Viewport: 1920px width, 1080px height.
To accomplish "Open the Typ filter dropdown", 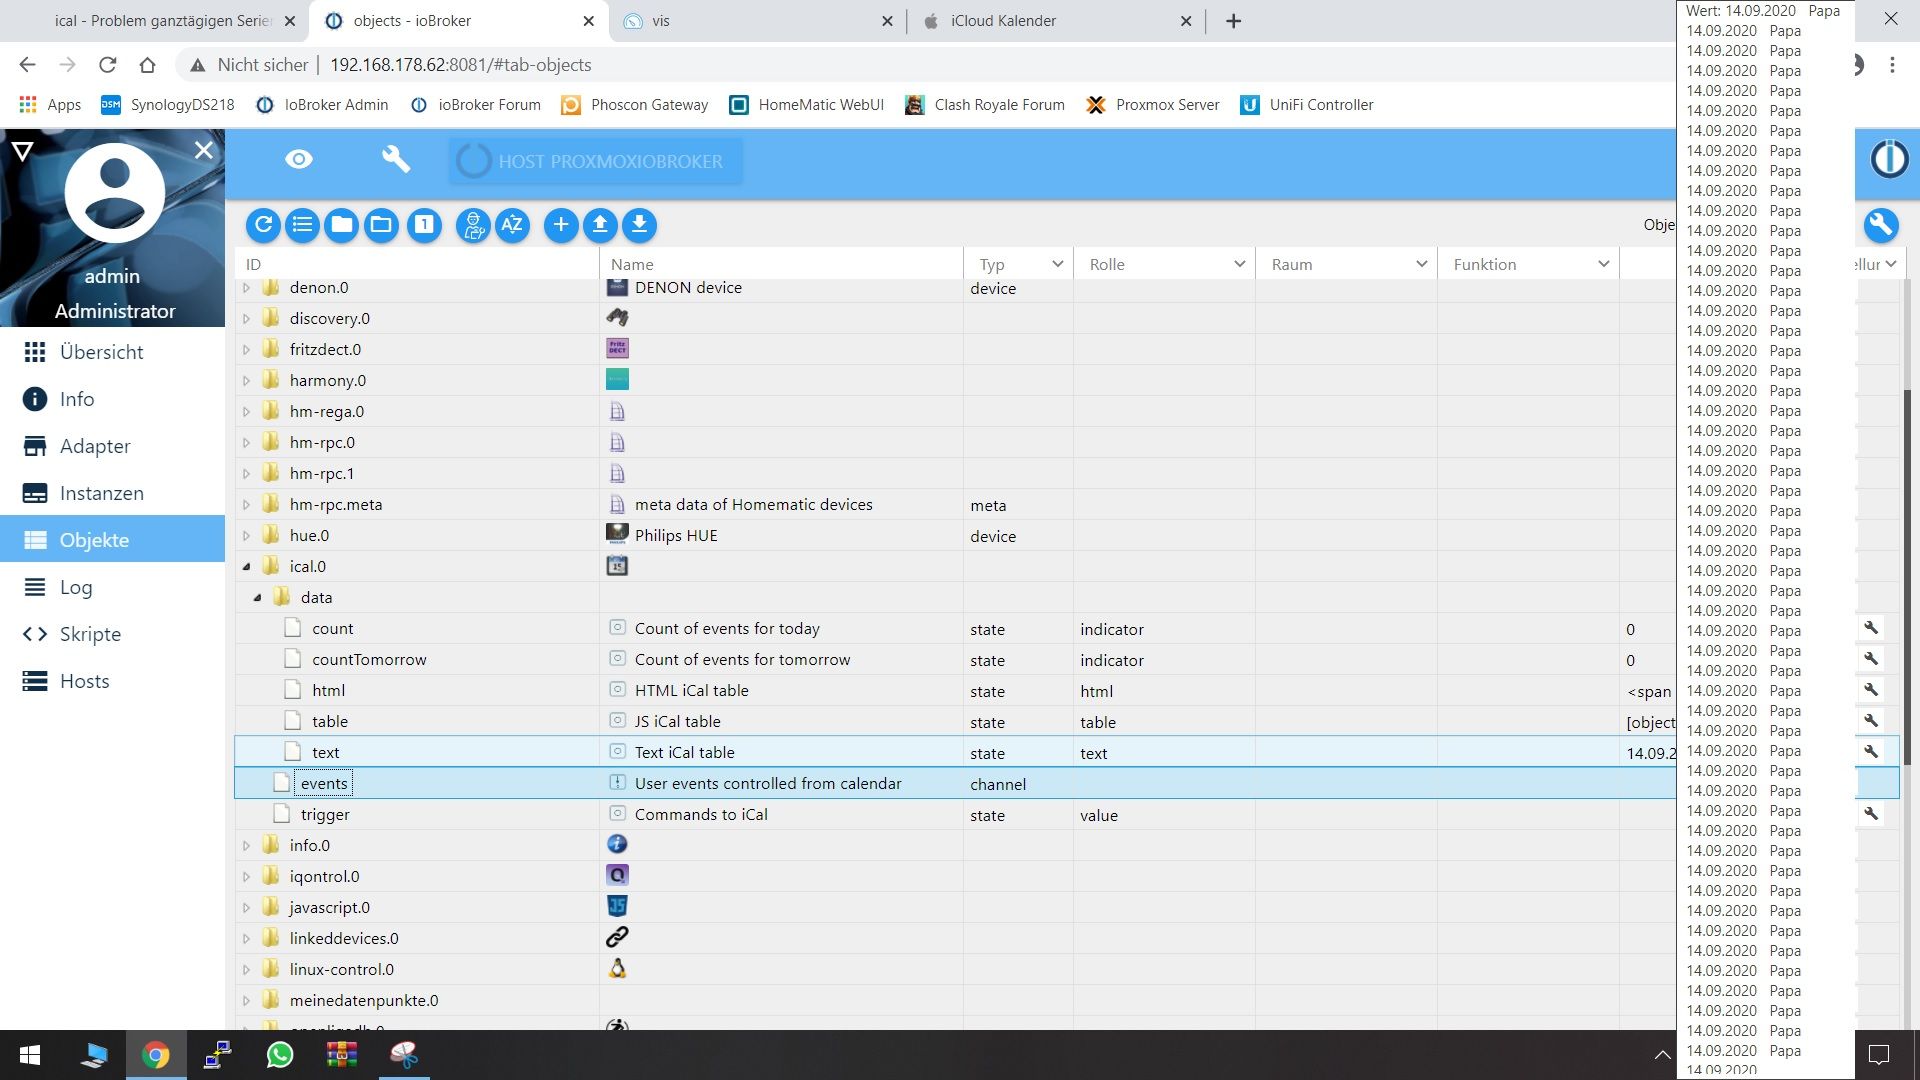I will click(x=1017, y=264).
